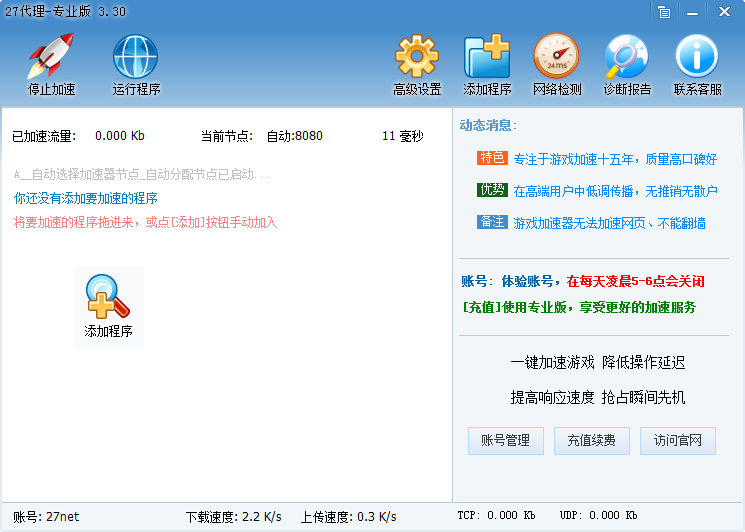This screenshot has width=745, height=532.
Task: Select the blue 备注 tag
Action: click(x=492, y=222)
